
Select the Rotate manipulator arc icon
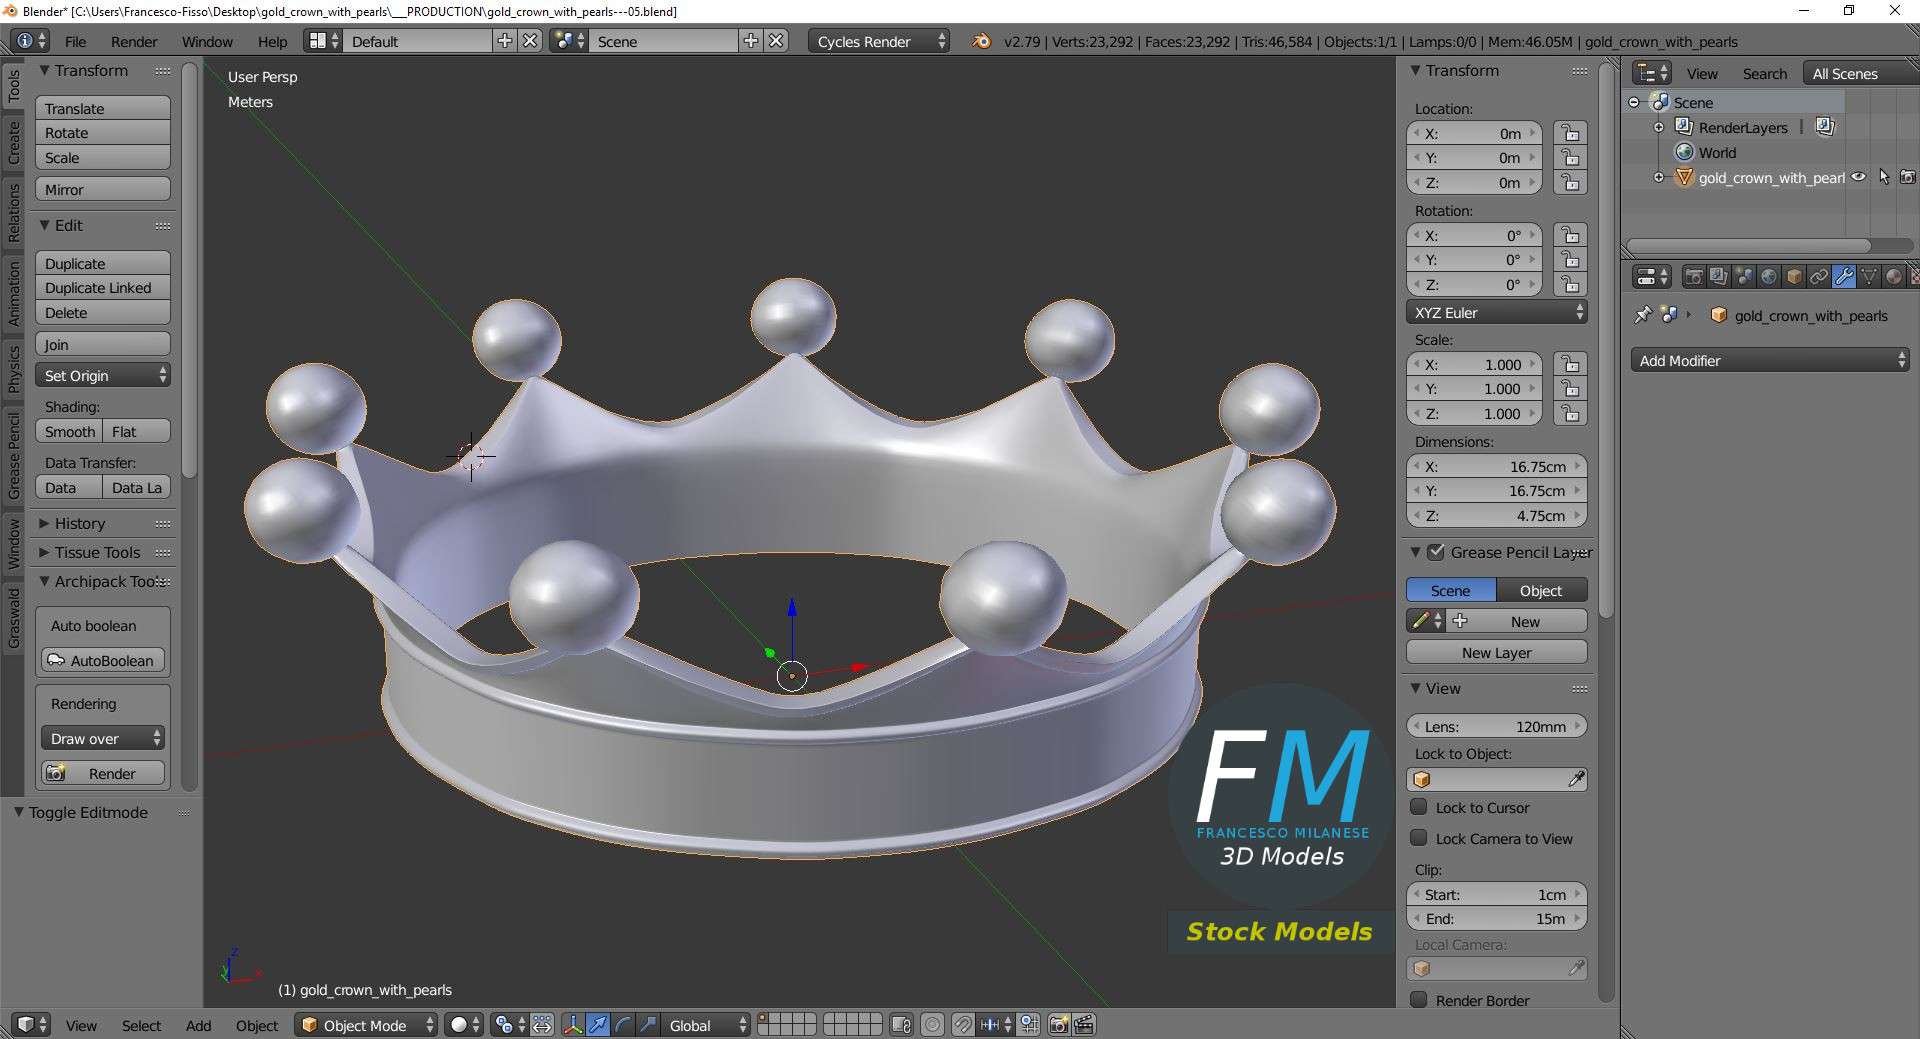click(x=623, y=1025)
